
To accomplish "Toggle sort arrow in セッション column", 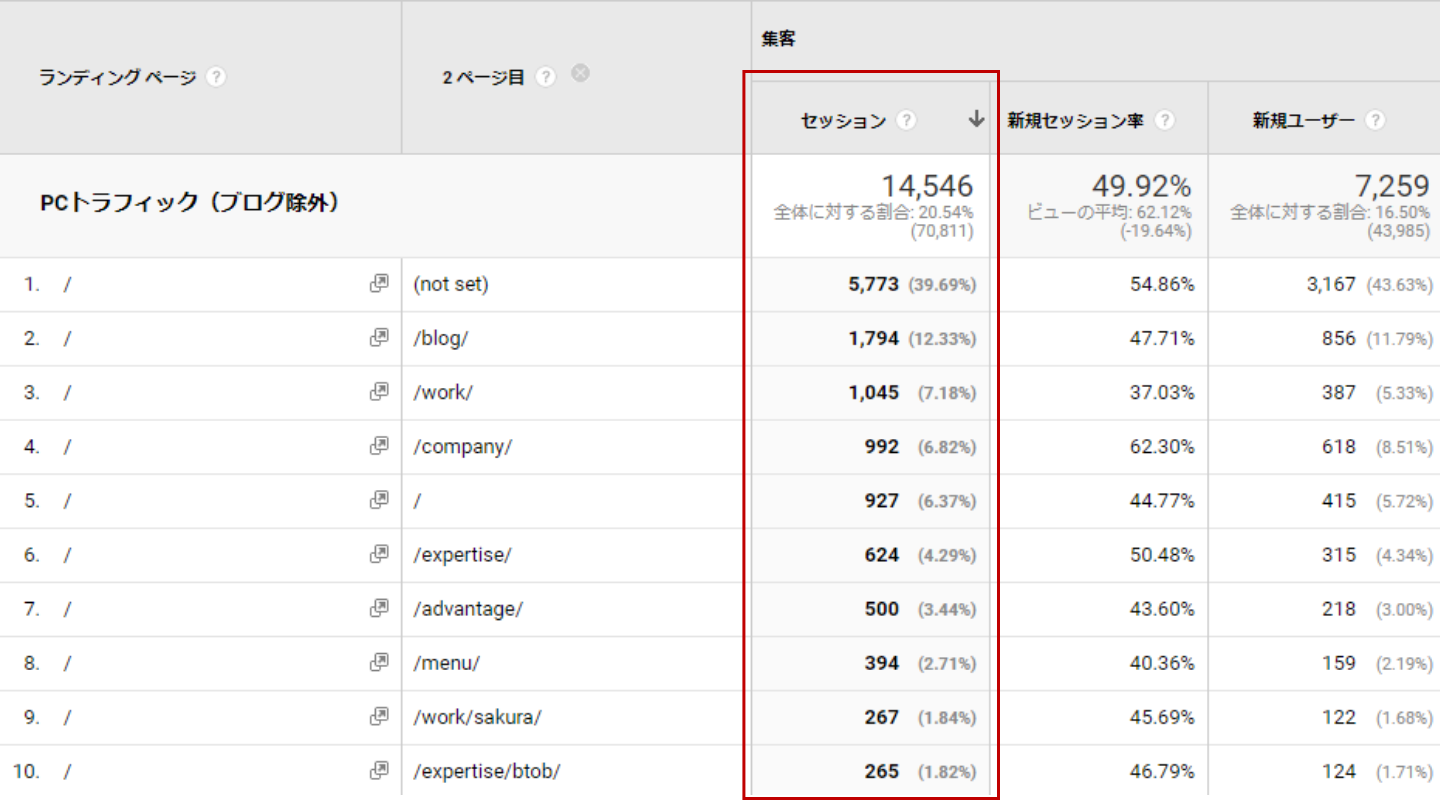I will coord(977,120).
